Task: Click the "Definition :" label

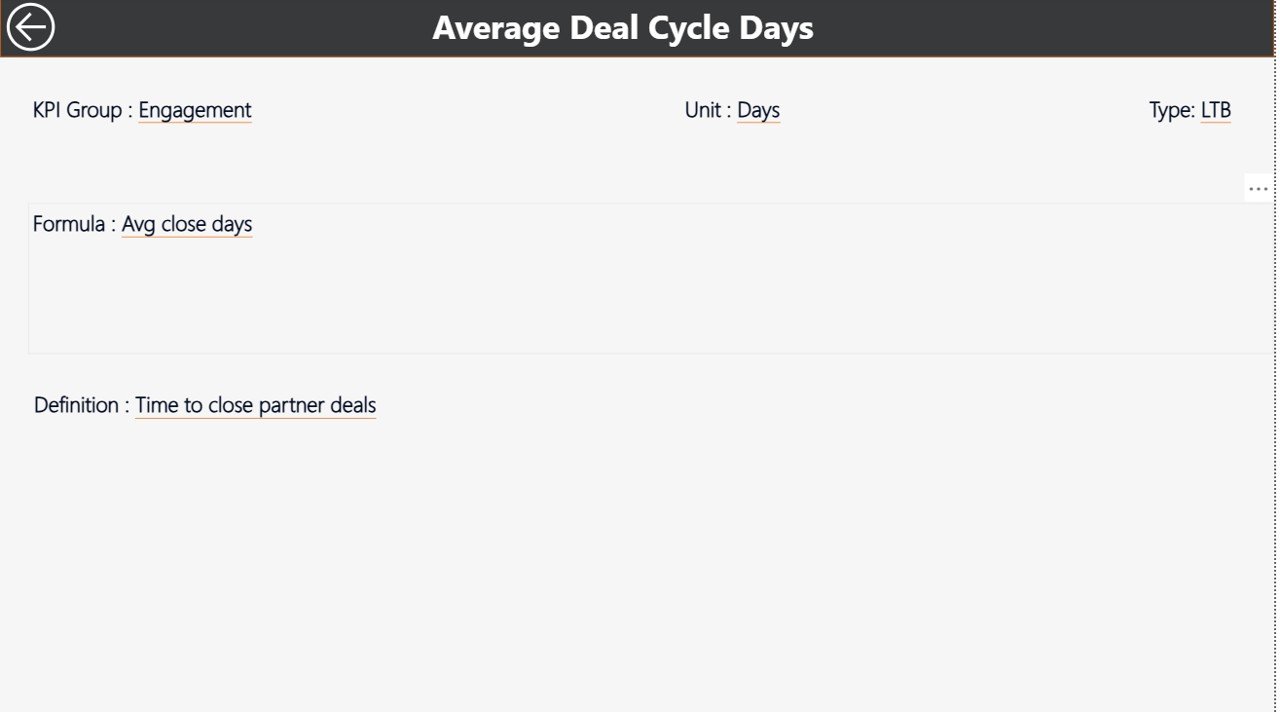Action: [x=82, y=405]
